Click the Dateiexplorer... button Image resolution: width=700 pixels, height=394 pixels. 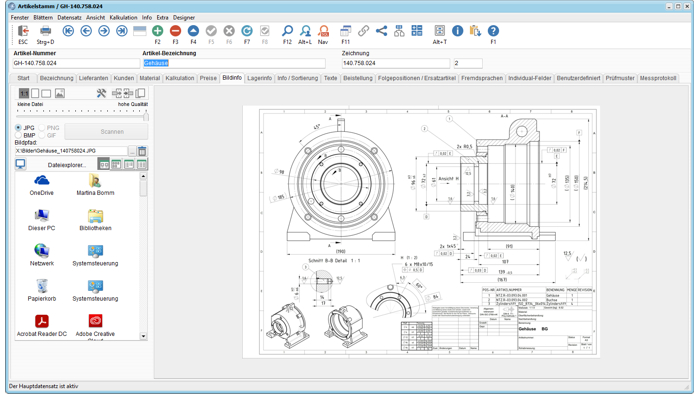tap(67, 165)
